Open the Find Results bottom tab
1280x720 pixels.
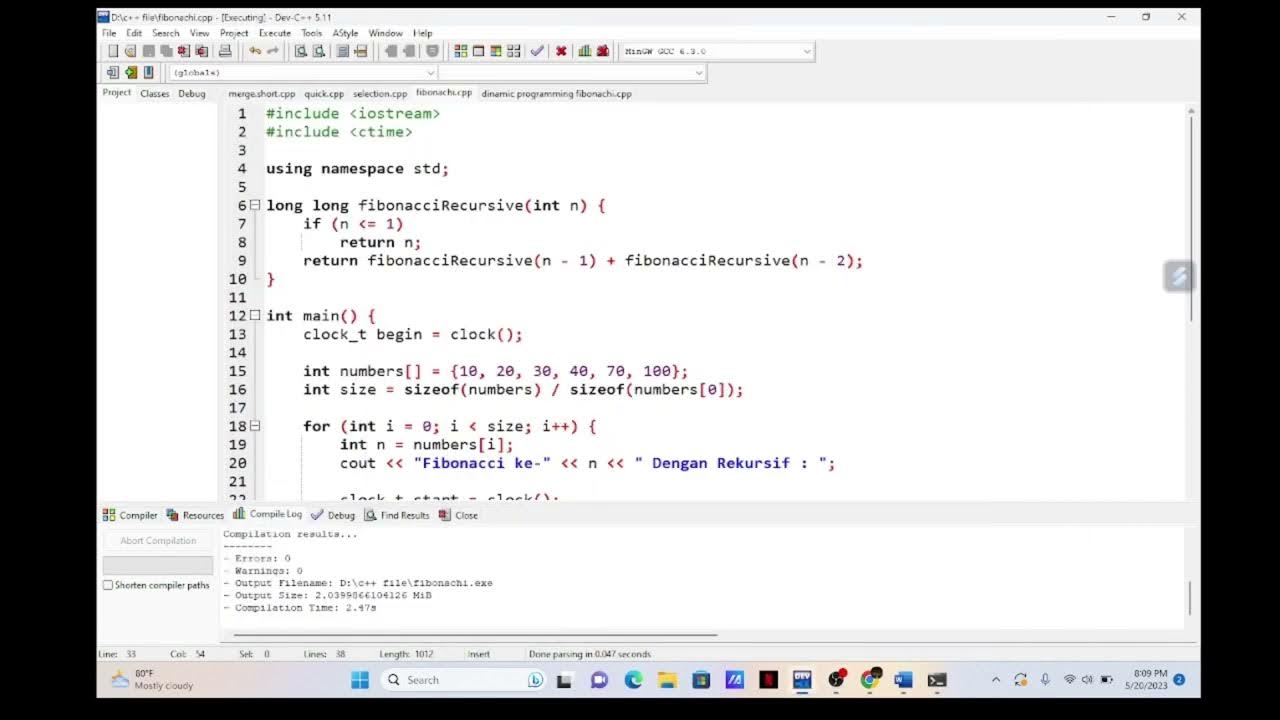tap(397, 515)
